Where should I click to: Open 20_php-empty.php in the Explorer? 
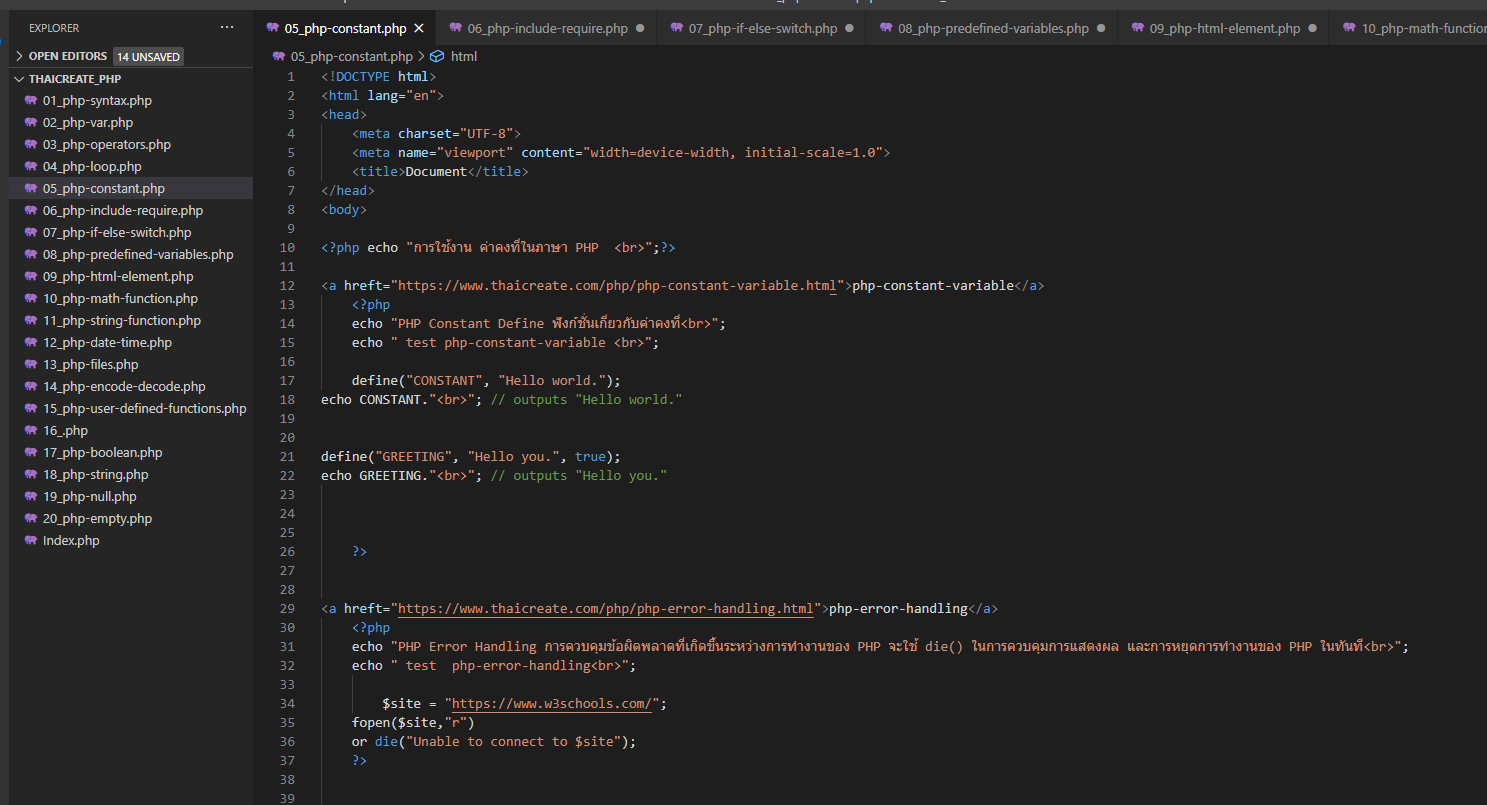(x=97, y=518)
